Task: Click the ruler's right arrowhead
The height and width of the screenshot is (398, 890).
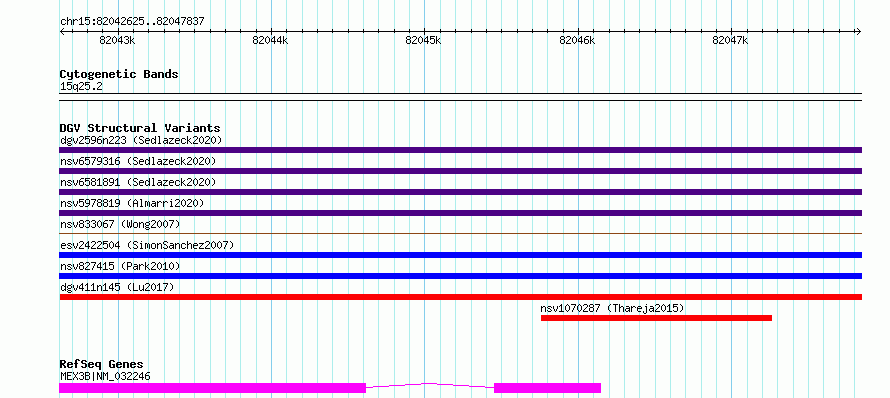Action: (859, 31)
